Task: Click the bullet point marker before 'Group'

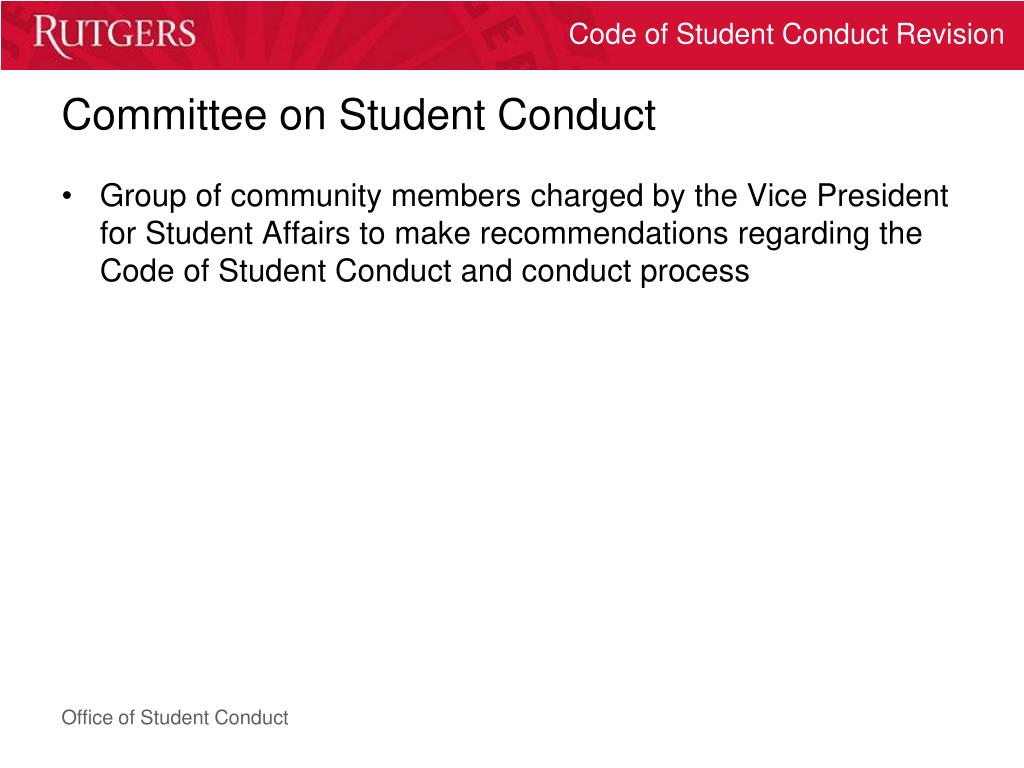Action: point(67,196)
